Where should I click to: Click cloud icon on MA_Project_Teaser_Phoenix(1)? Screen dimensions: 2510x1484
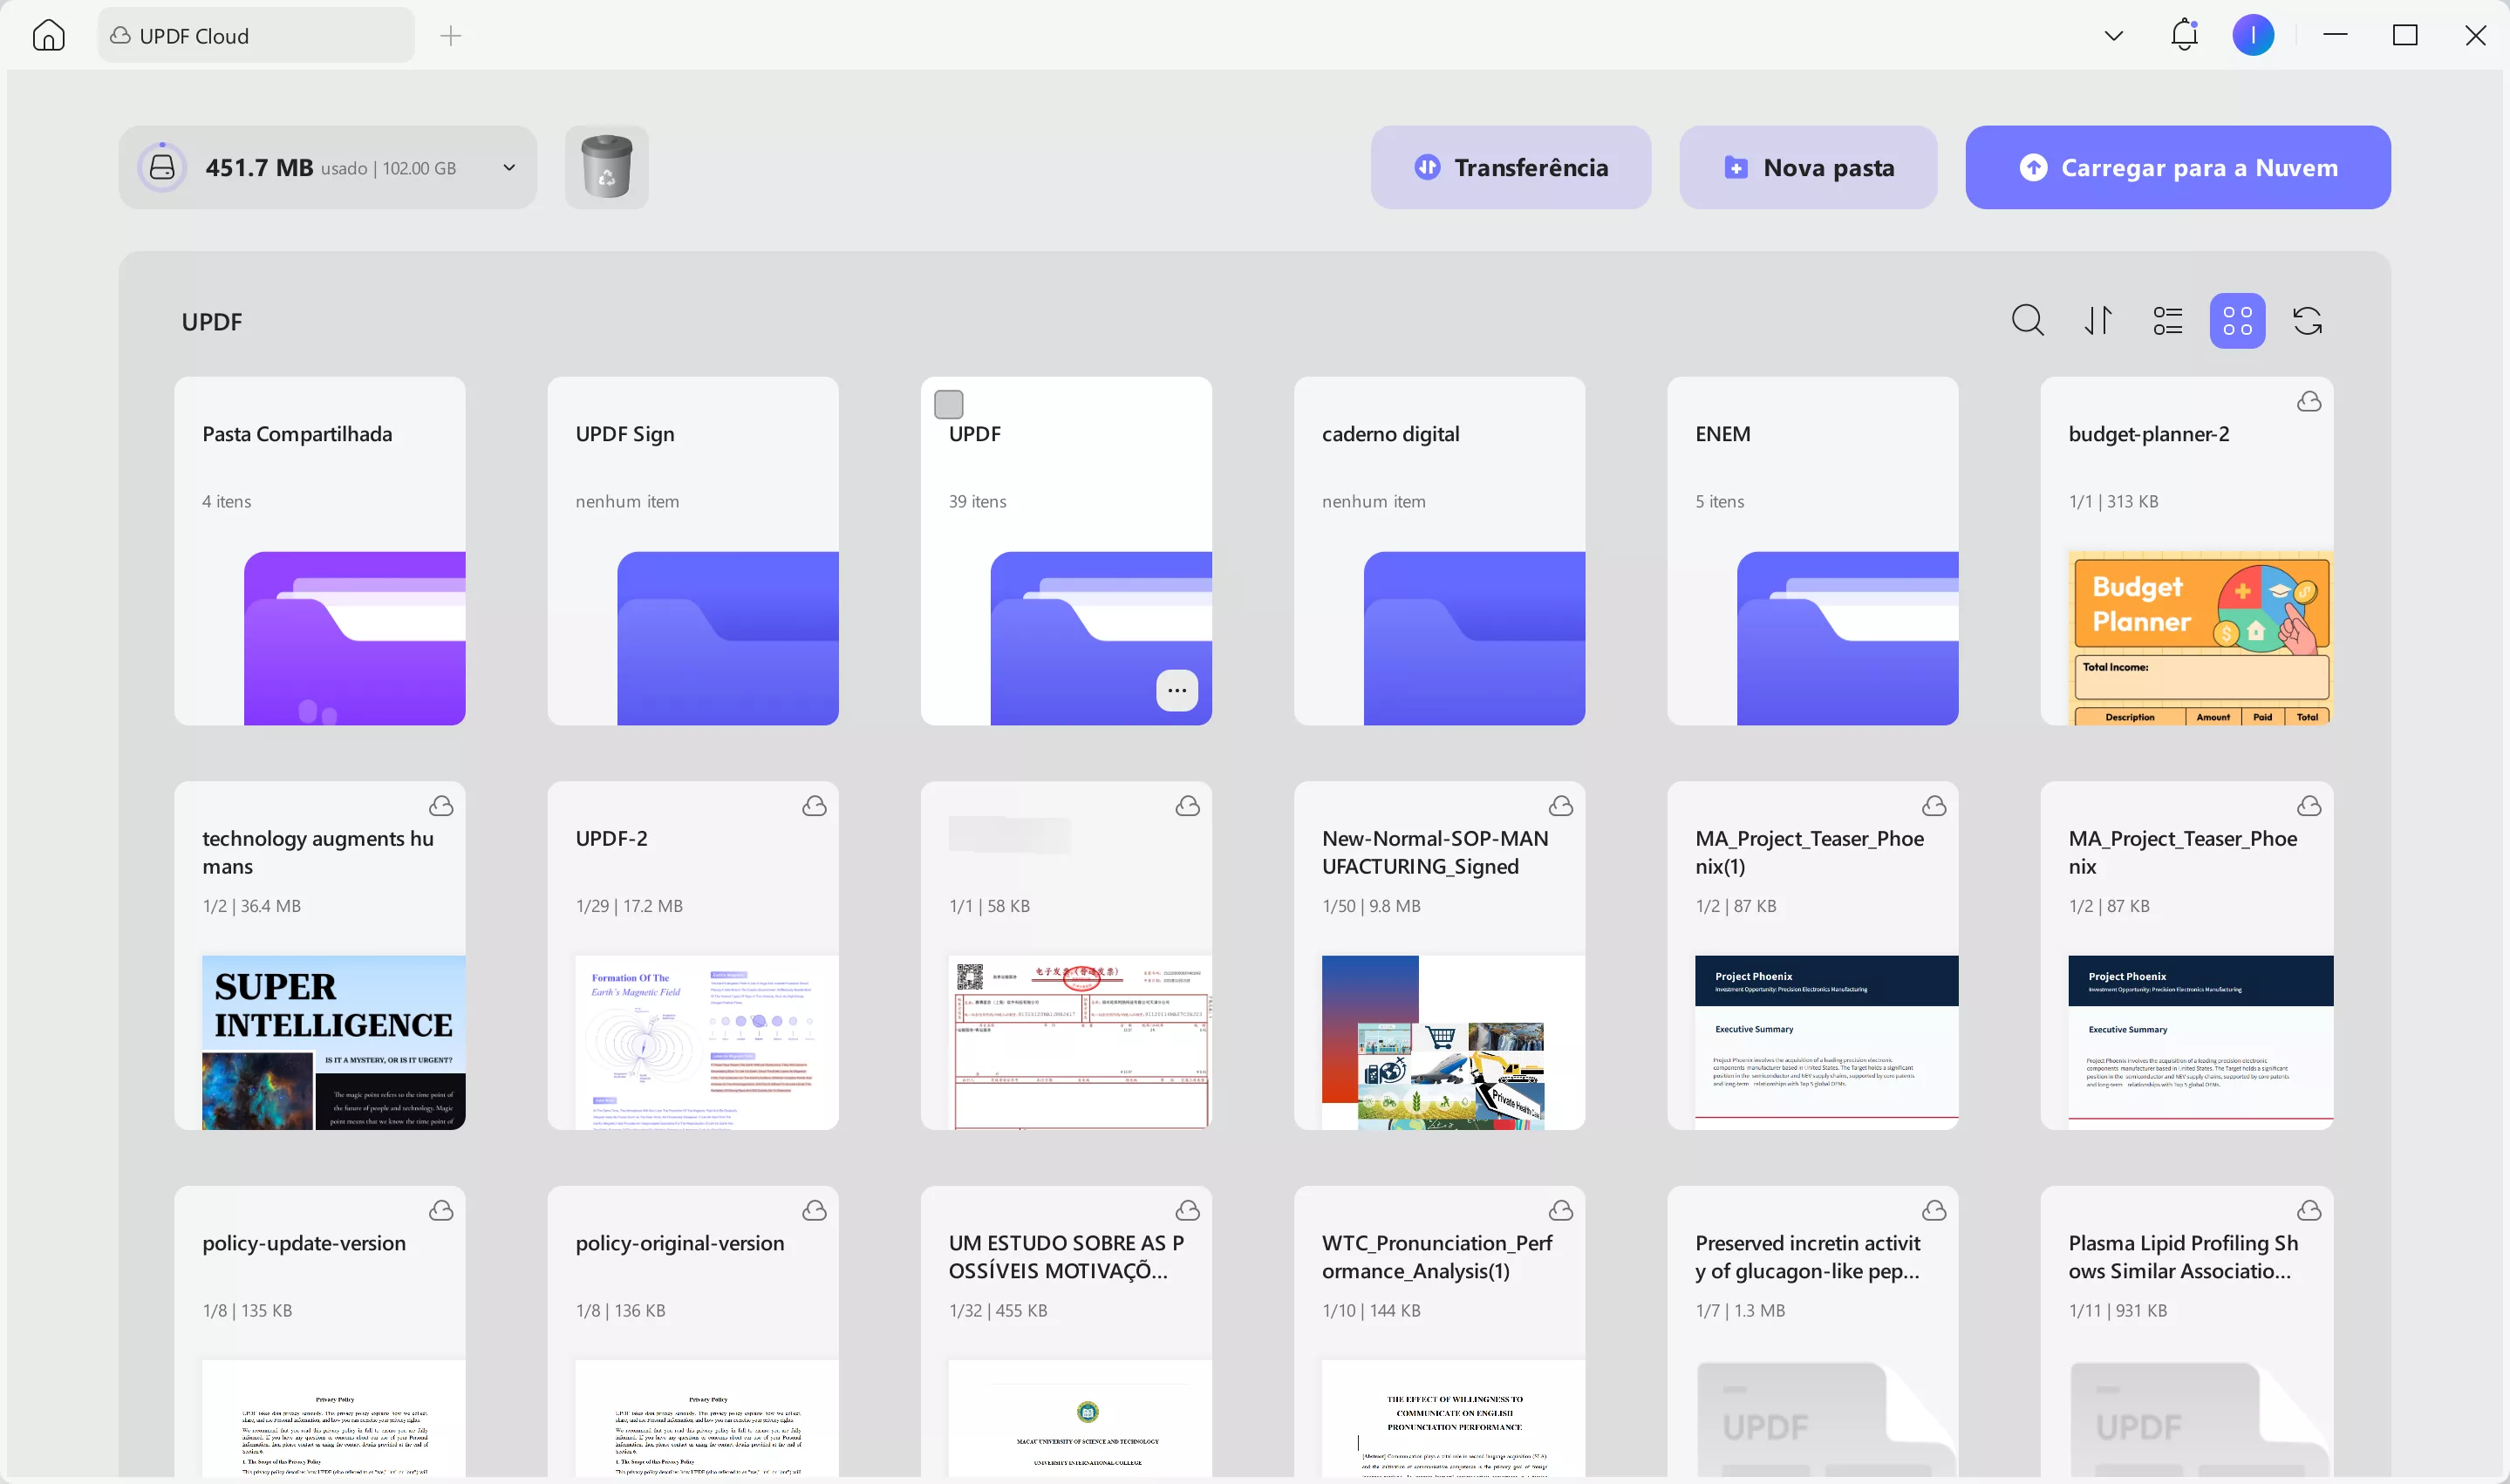tap(1934, 806)
